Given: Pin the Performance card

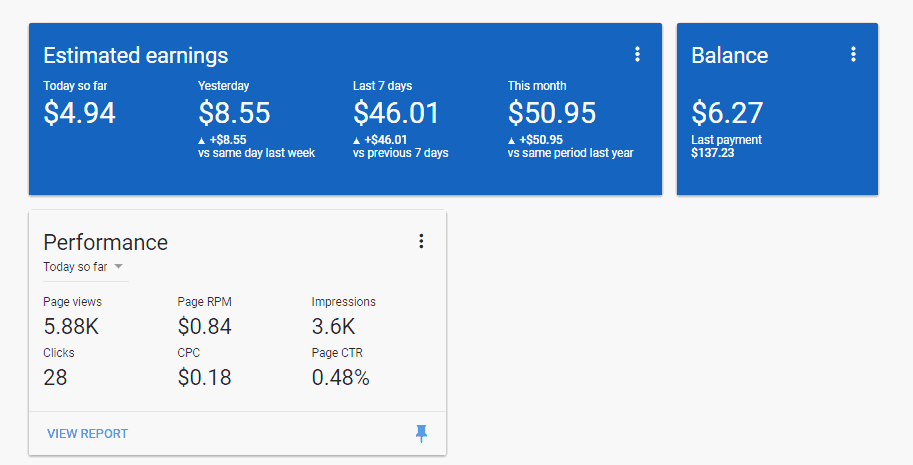Looking at the screenshot, I should [421, 433].
